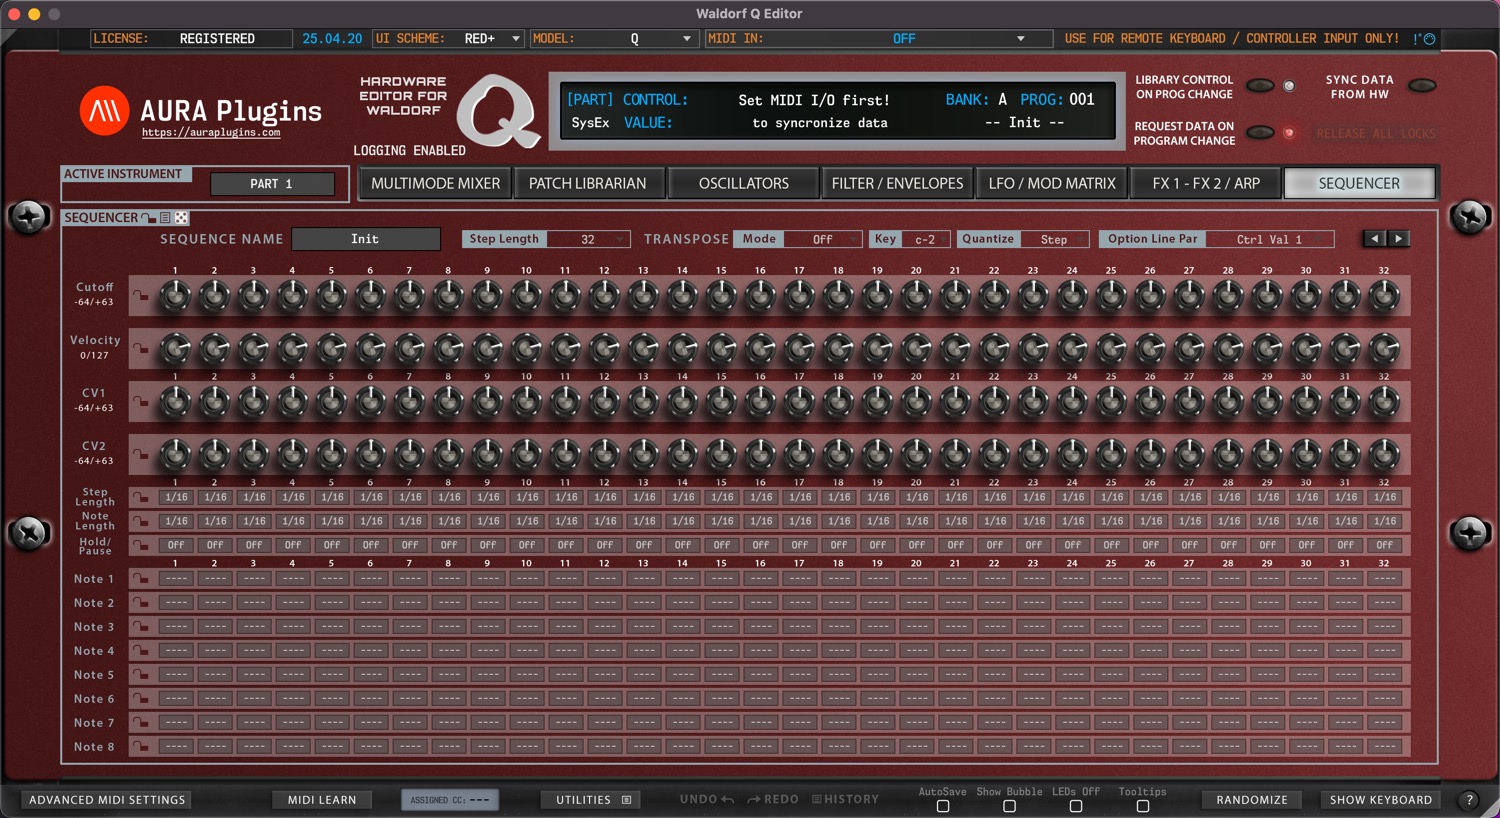Switch to the Patch Librarian tab
The height and width of the screenshot is (818, 1500).
coord(587,184)
